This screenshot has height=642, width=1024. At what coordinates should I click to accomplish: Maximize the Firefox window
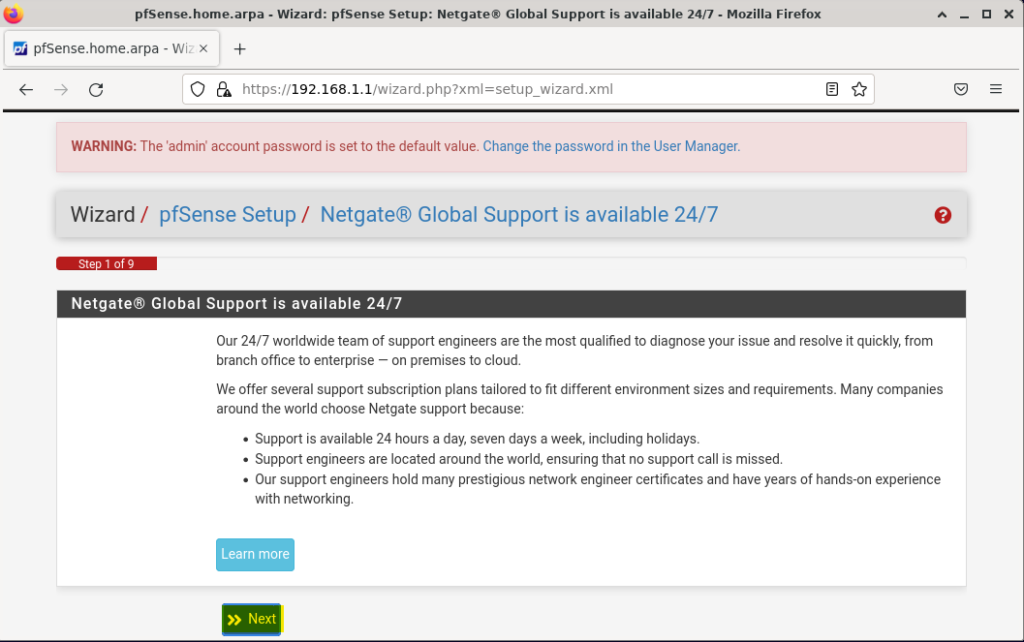pos(986,14)
